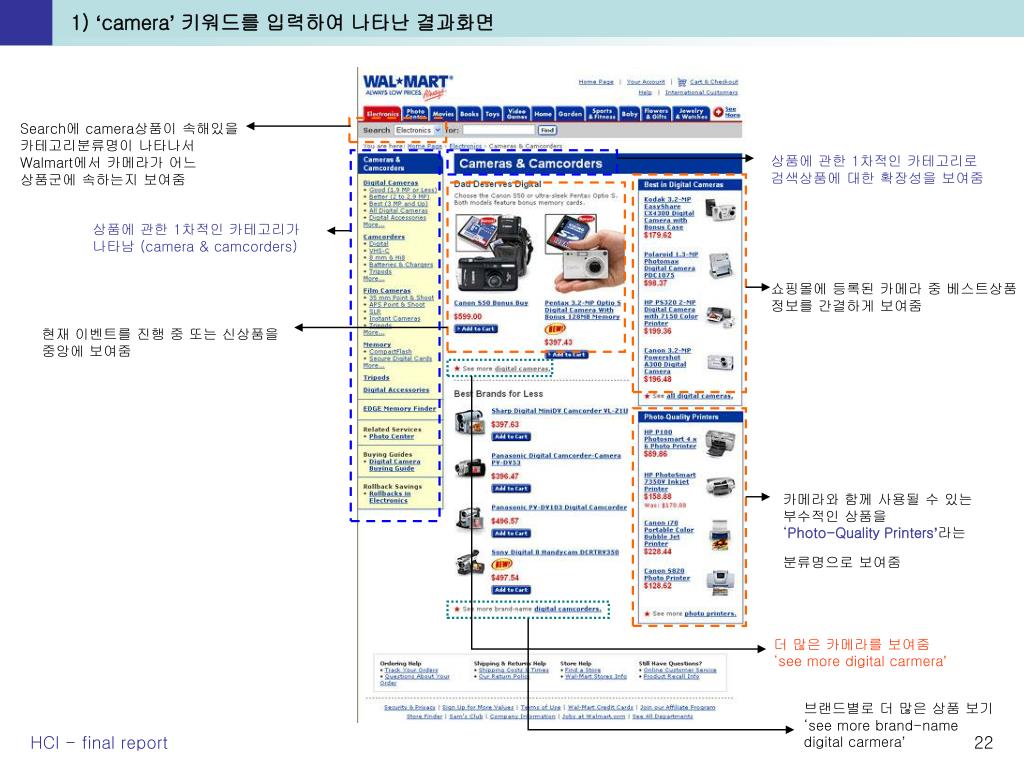Open the Electronics department tab
This screenshot has width=1024, height=768.
point(383,114)
